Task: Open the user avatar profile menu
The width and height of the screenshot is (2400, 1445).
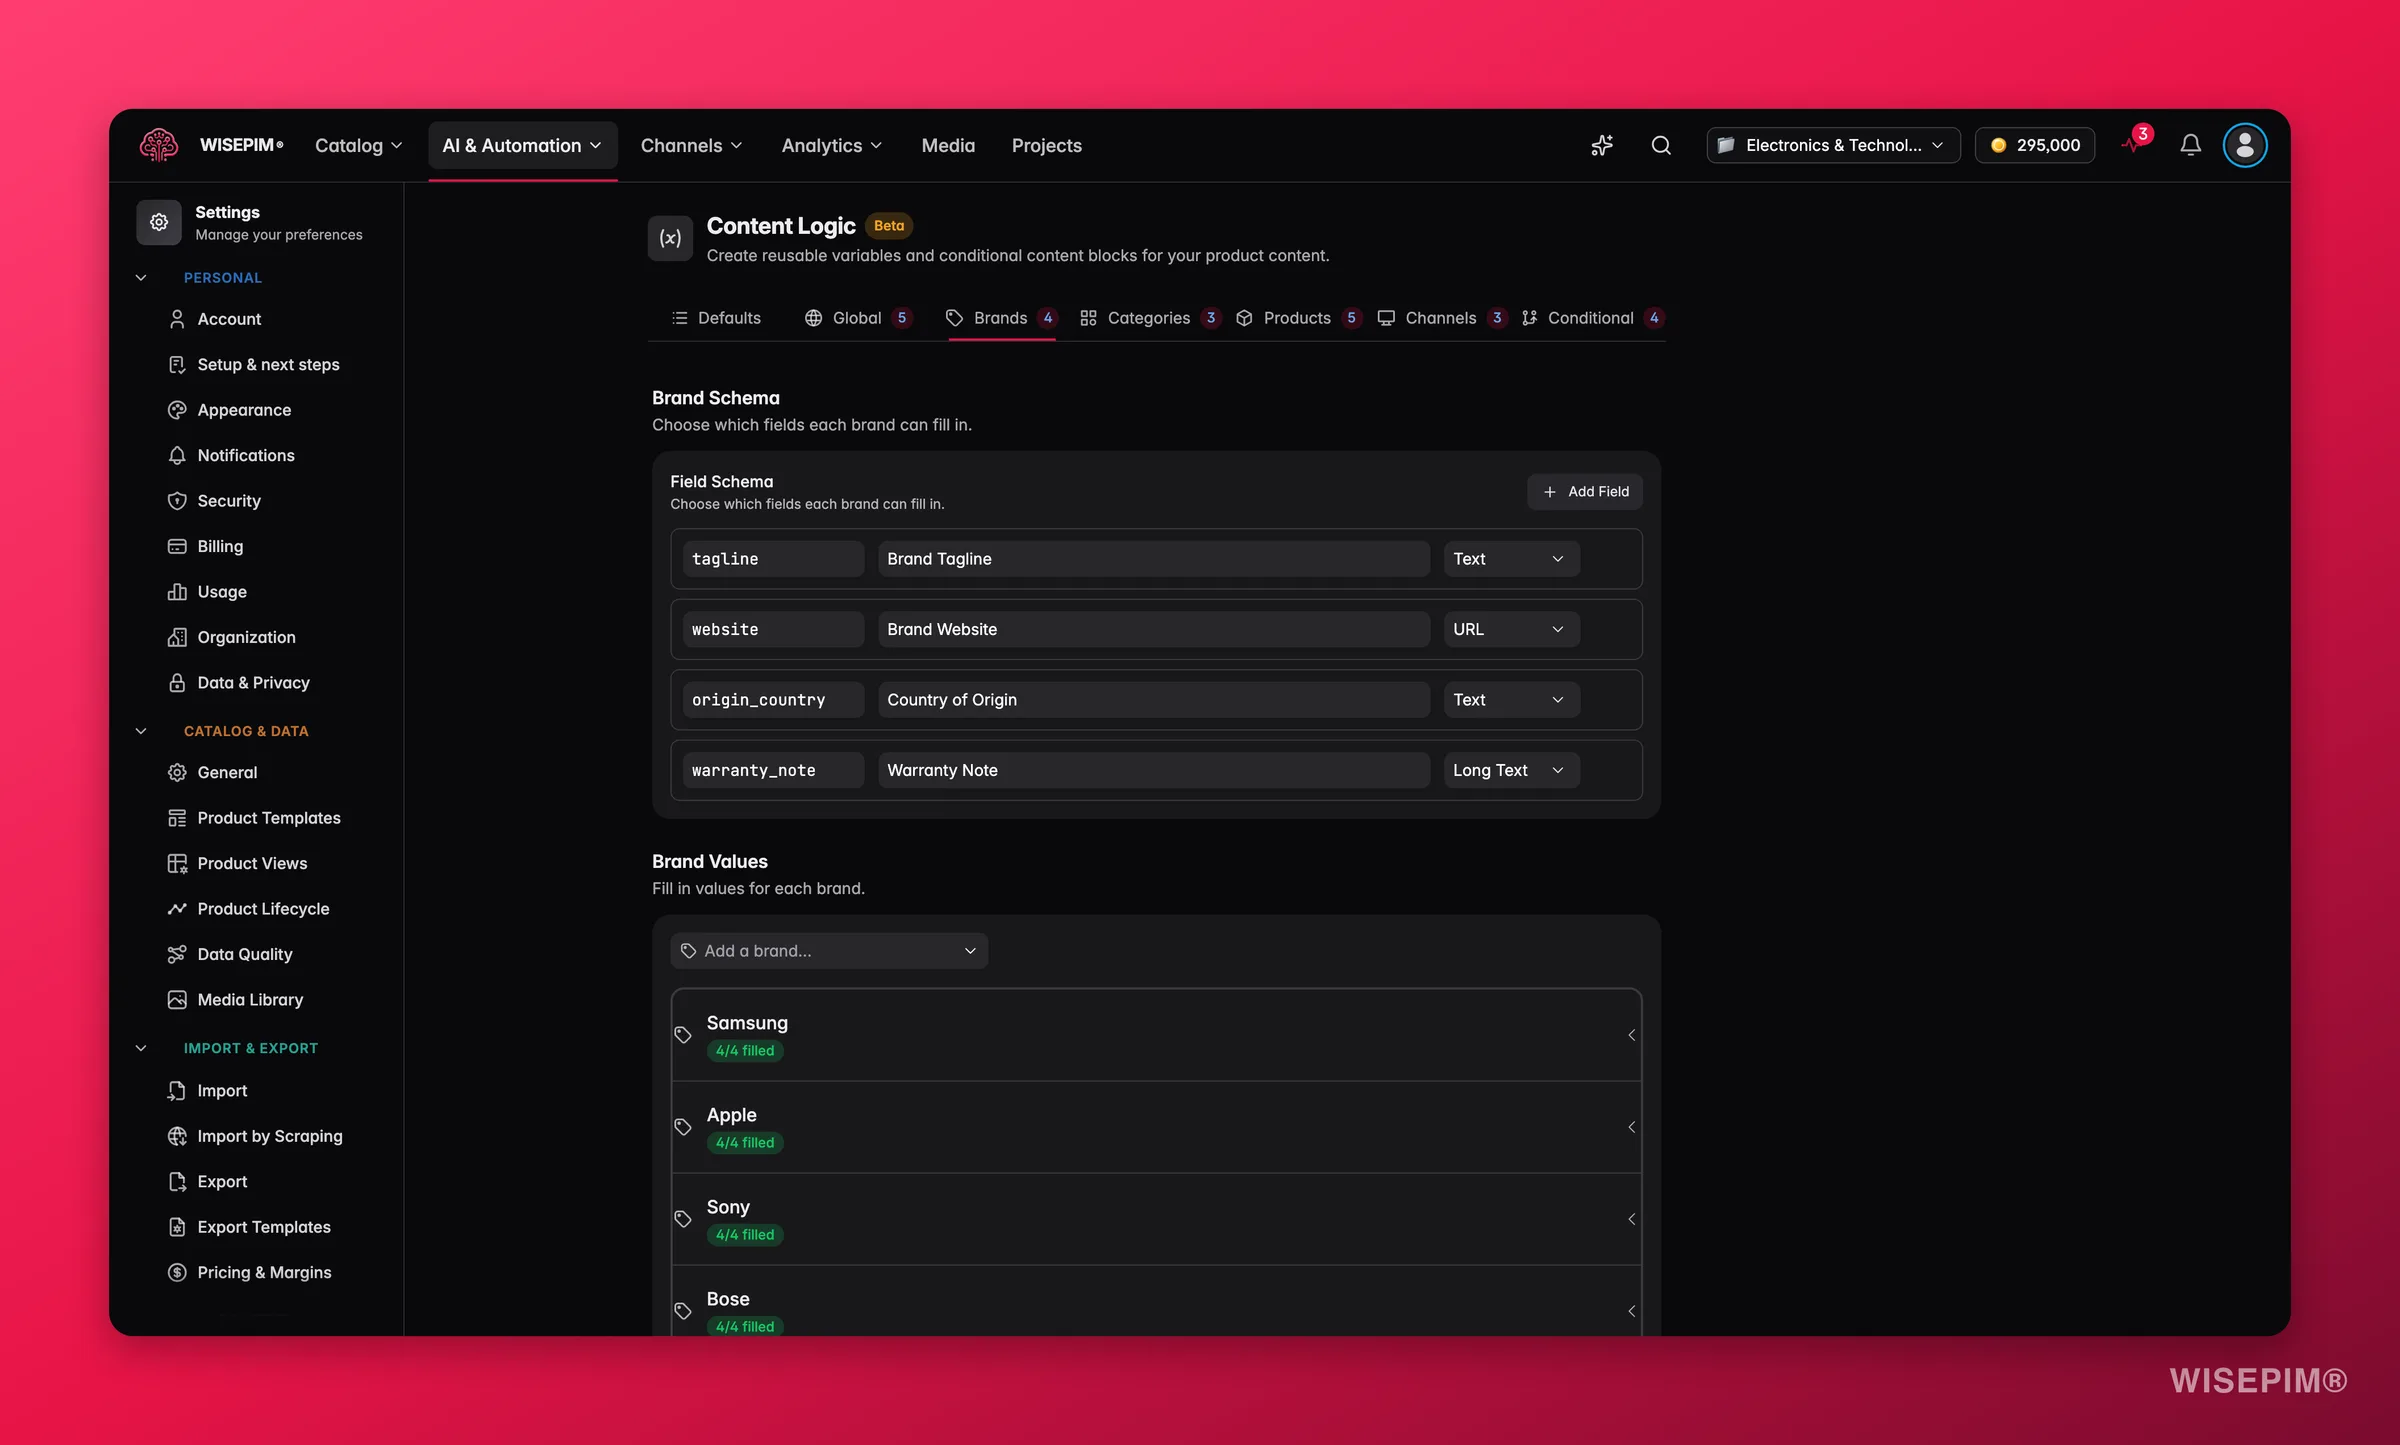Action: pos(2245,145)
